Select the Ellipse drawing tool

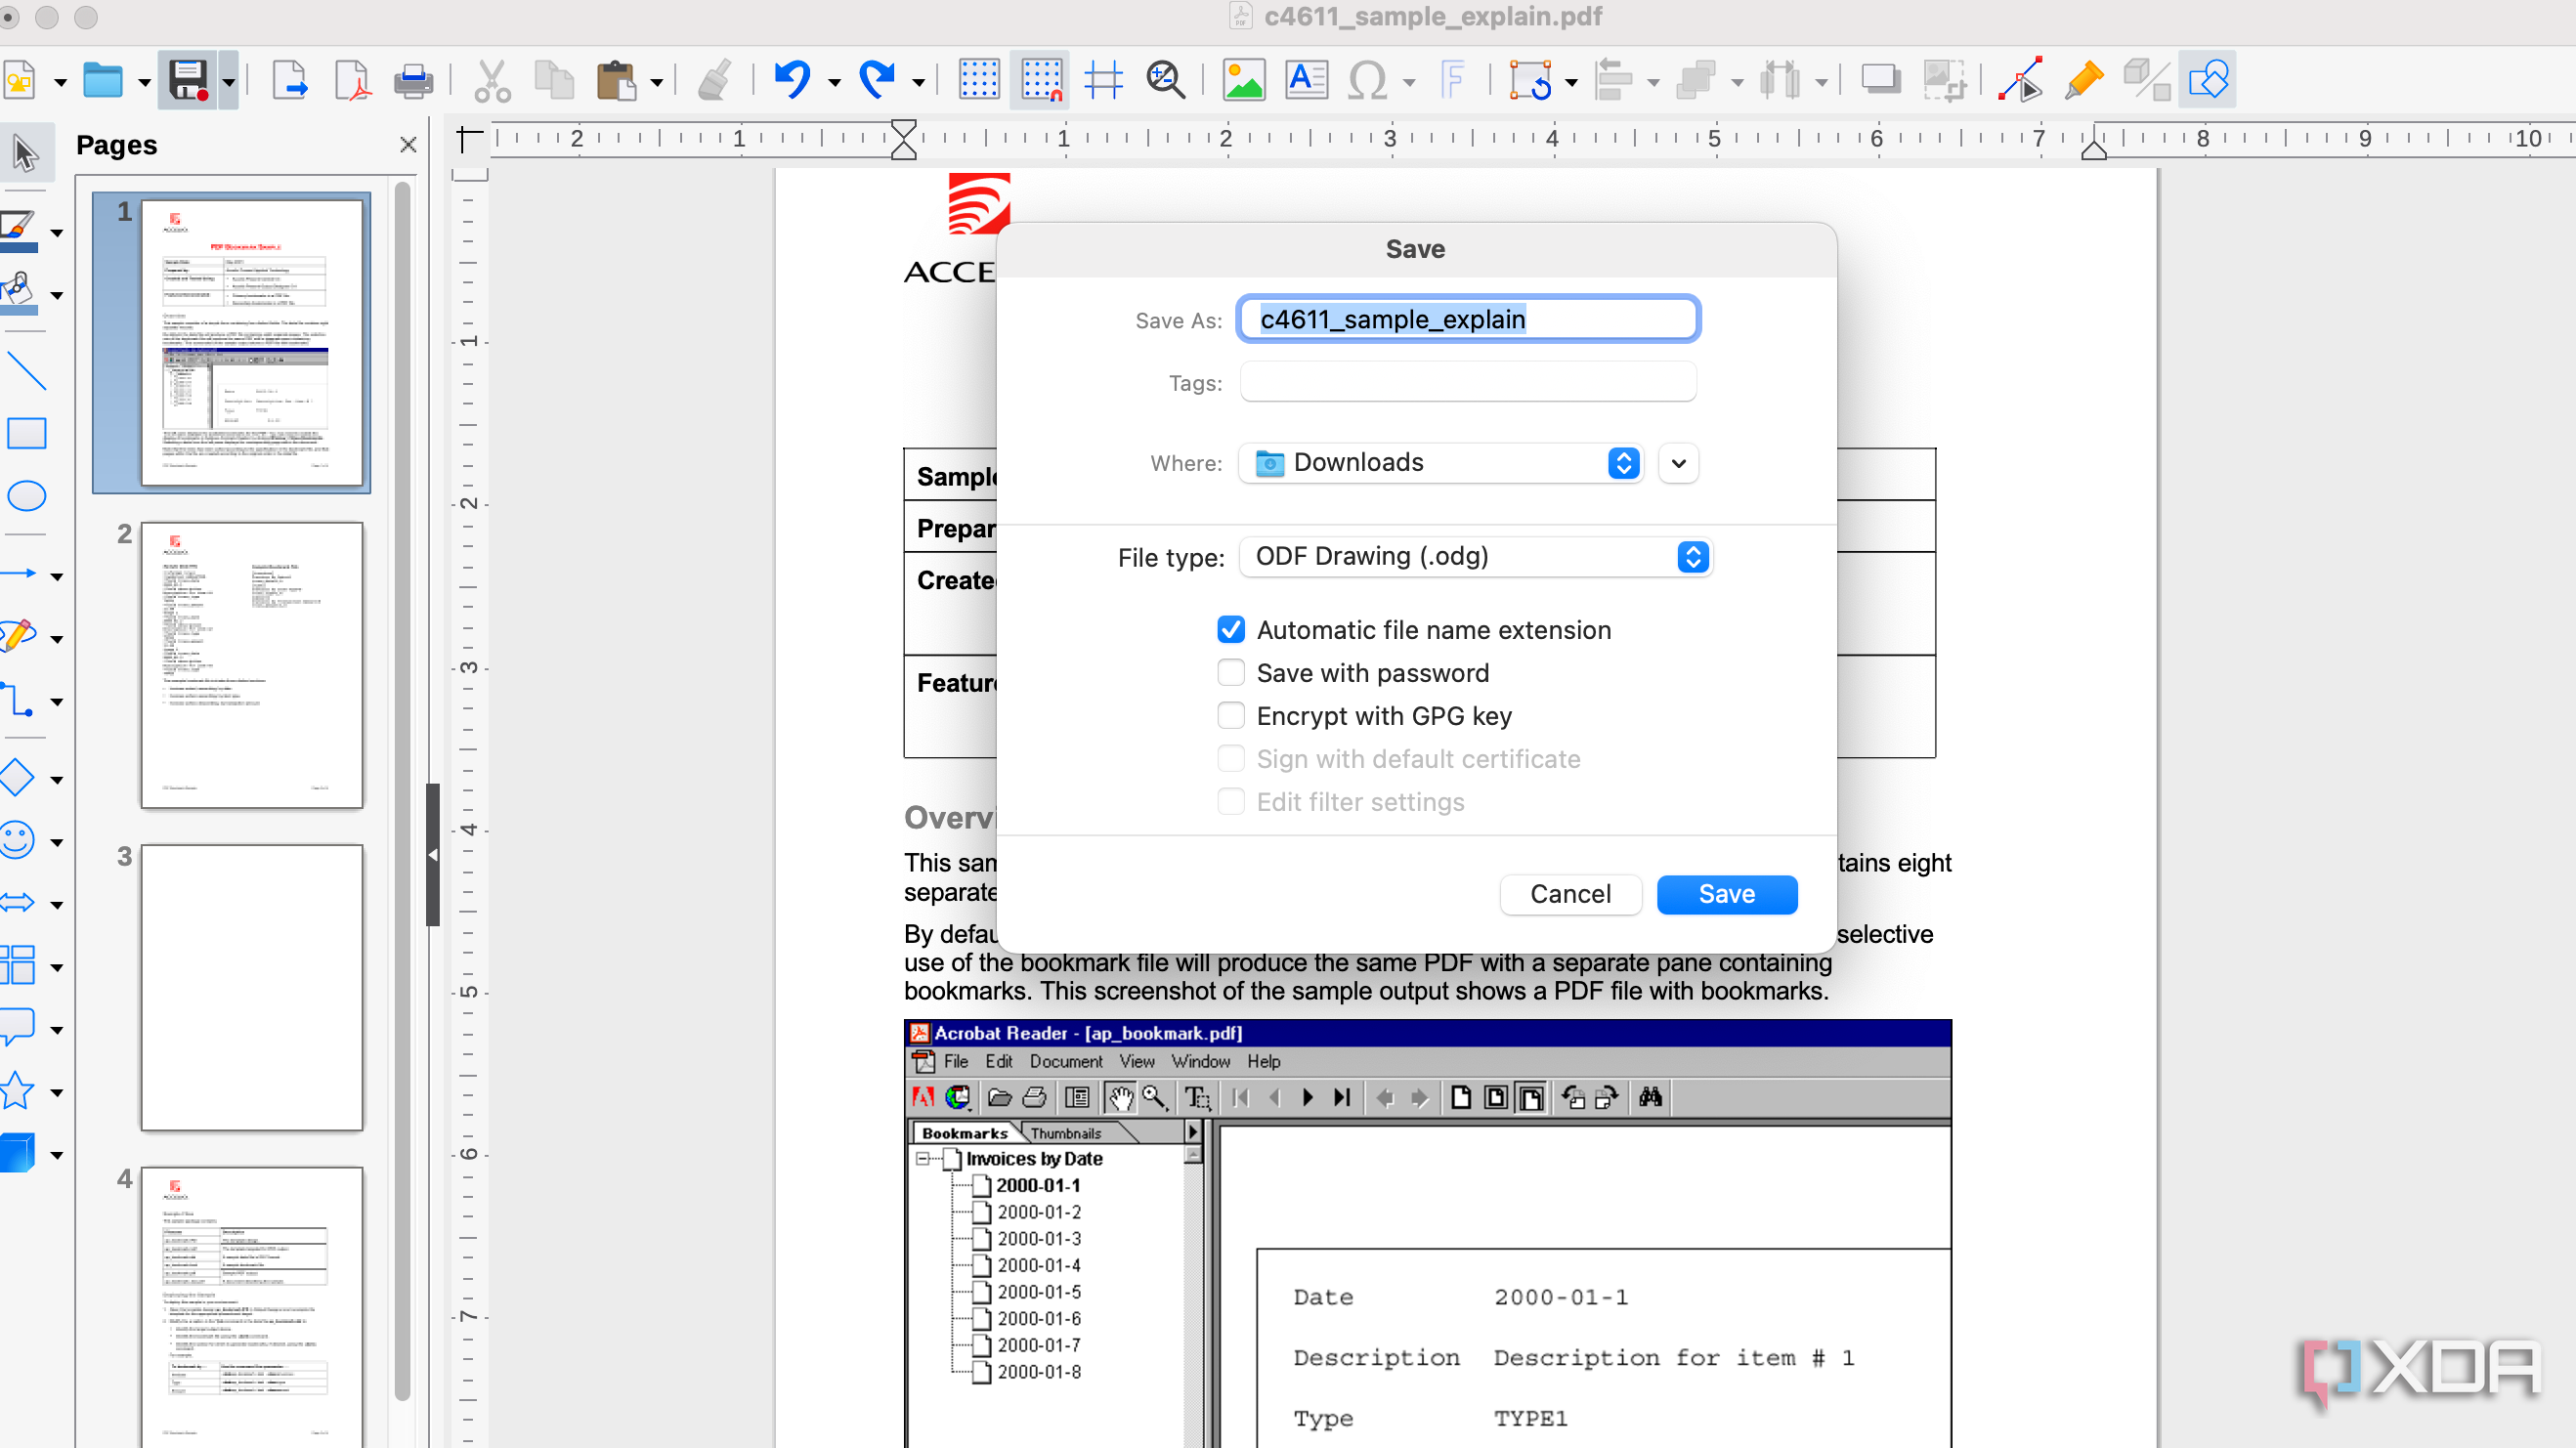[27, 496]
